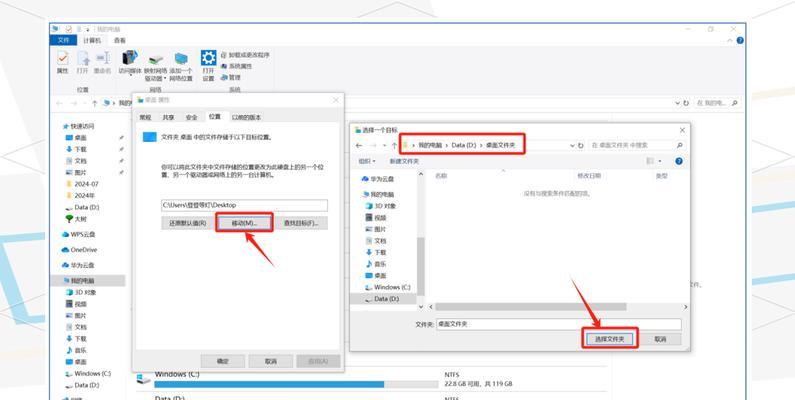The image size is (795, 400).
Task: Click the Desktop path field in properties
Action: (x=244, y=205)
